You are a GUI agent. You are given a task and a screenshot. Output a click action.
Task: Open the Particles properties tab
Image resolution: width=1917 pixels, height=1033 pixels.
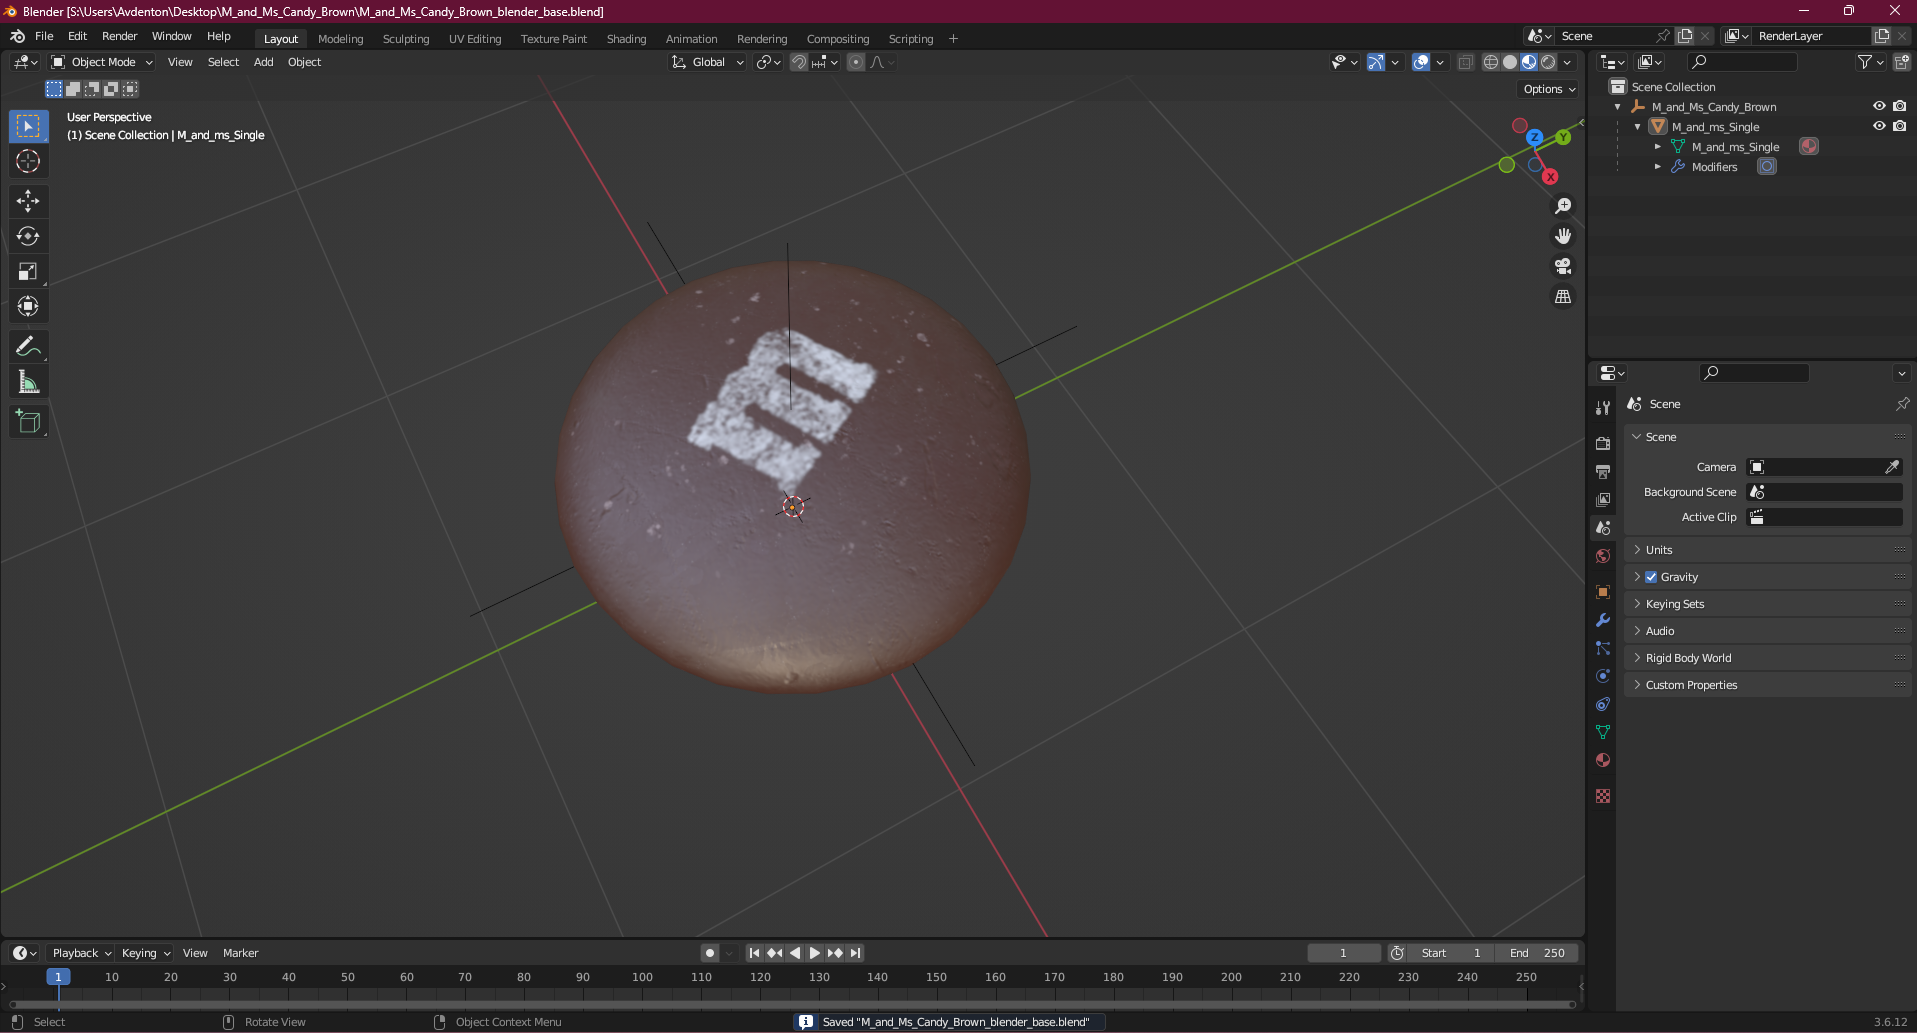tap(1603, 648)
